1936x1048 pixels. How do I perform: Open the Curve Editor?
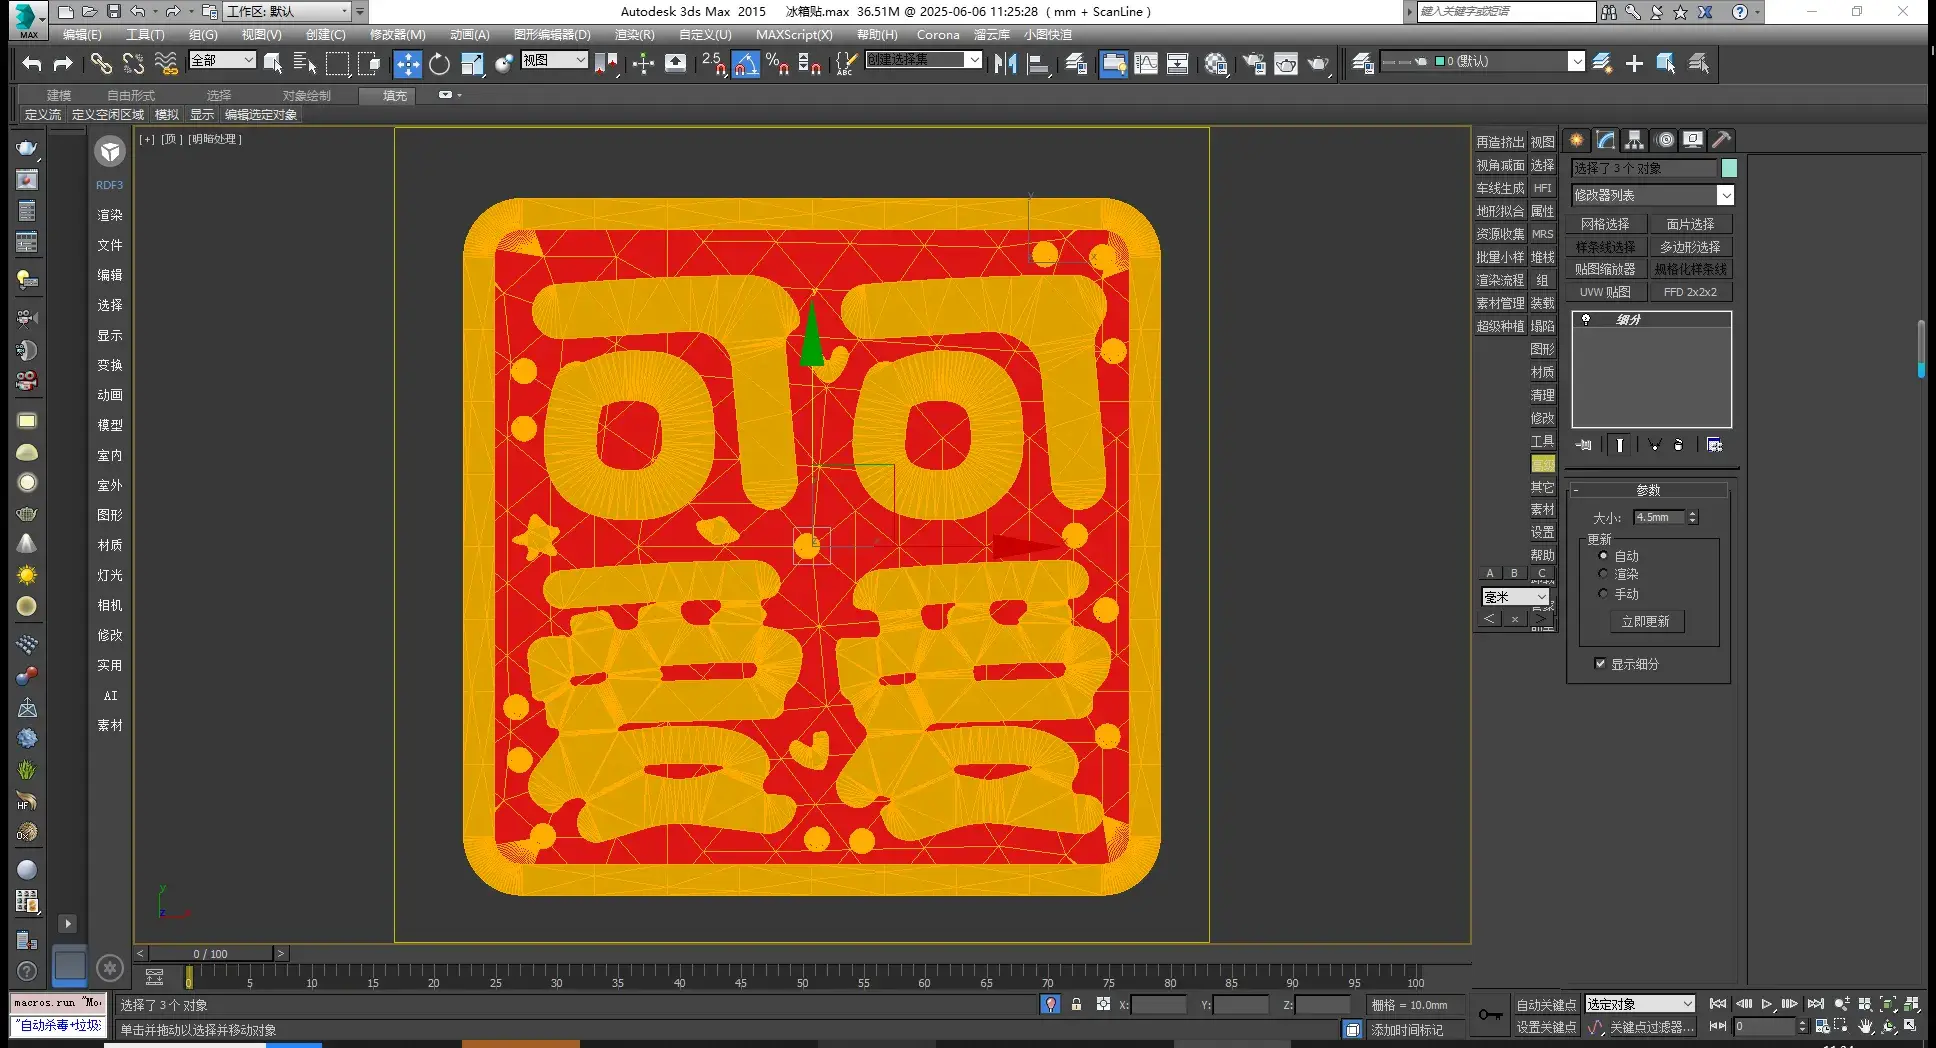tap(1146, 64)
